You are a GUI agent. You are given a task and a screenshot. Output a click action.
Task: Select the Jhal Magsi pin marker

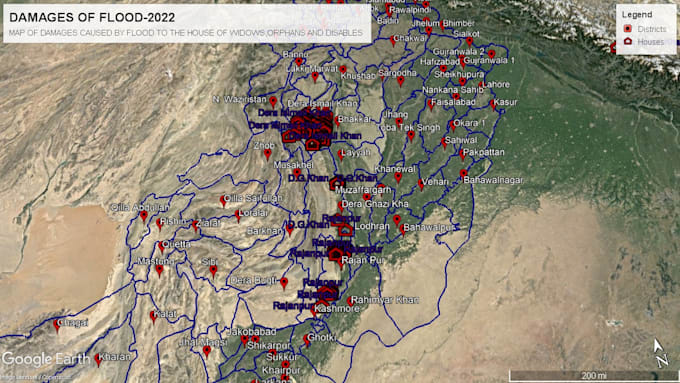click(x=207, y=351)
